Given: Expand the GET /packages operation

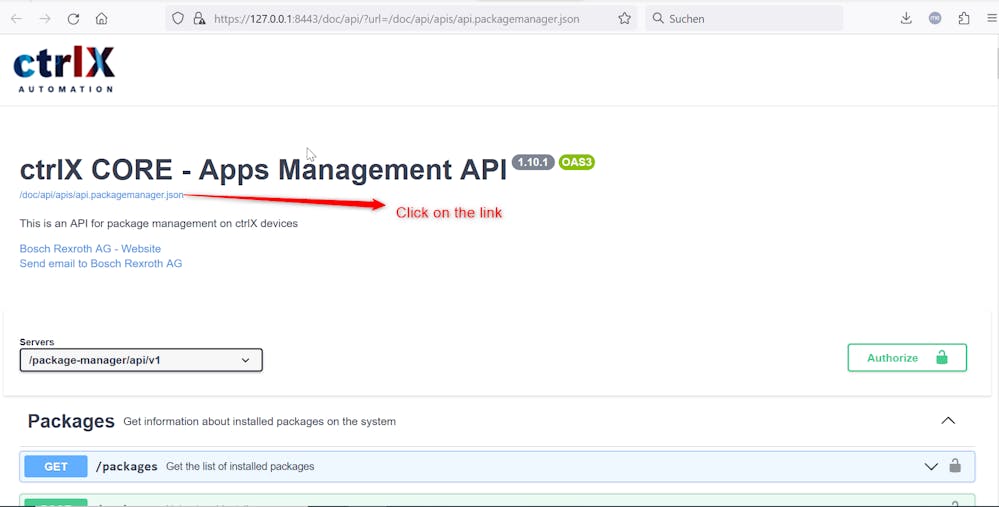Looking at the screenshot, I should [x=931, y=466].
